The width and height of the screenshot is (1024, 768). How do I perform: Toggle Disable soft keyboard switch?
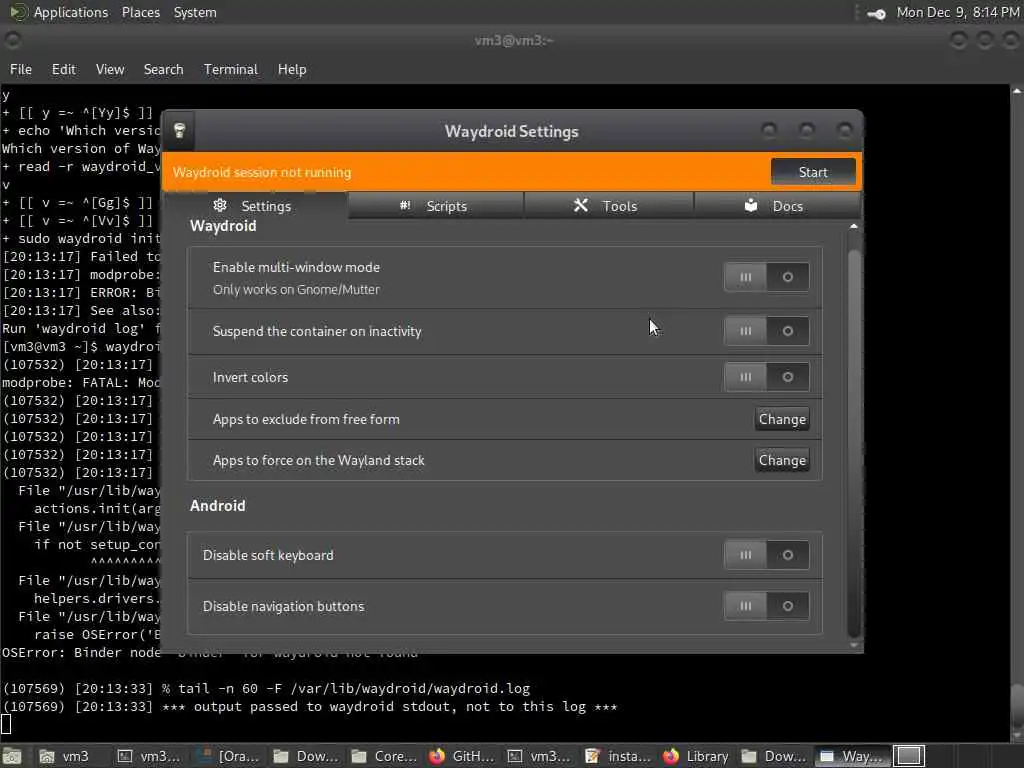pyautogui.click(x=767, y=555)
